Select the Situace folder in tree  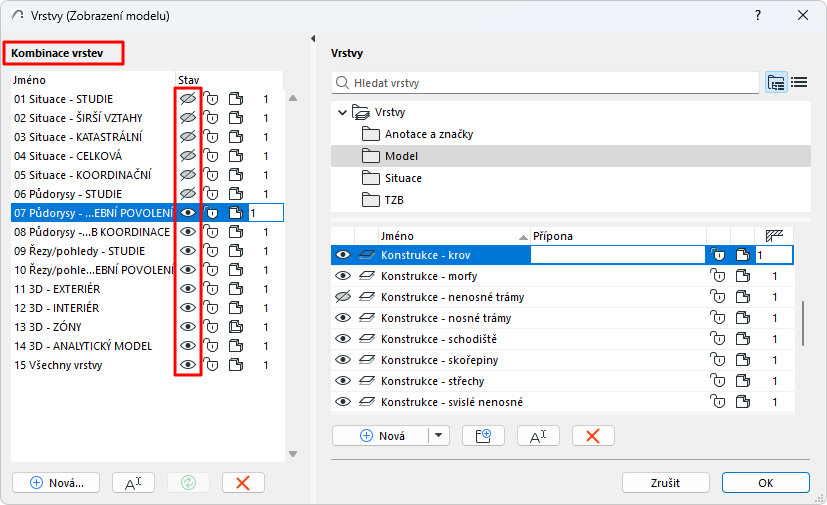pyautogui.click(x=403, y=178)
